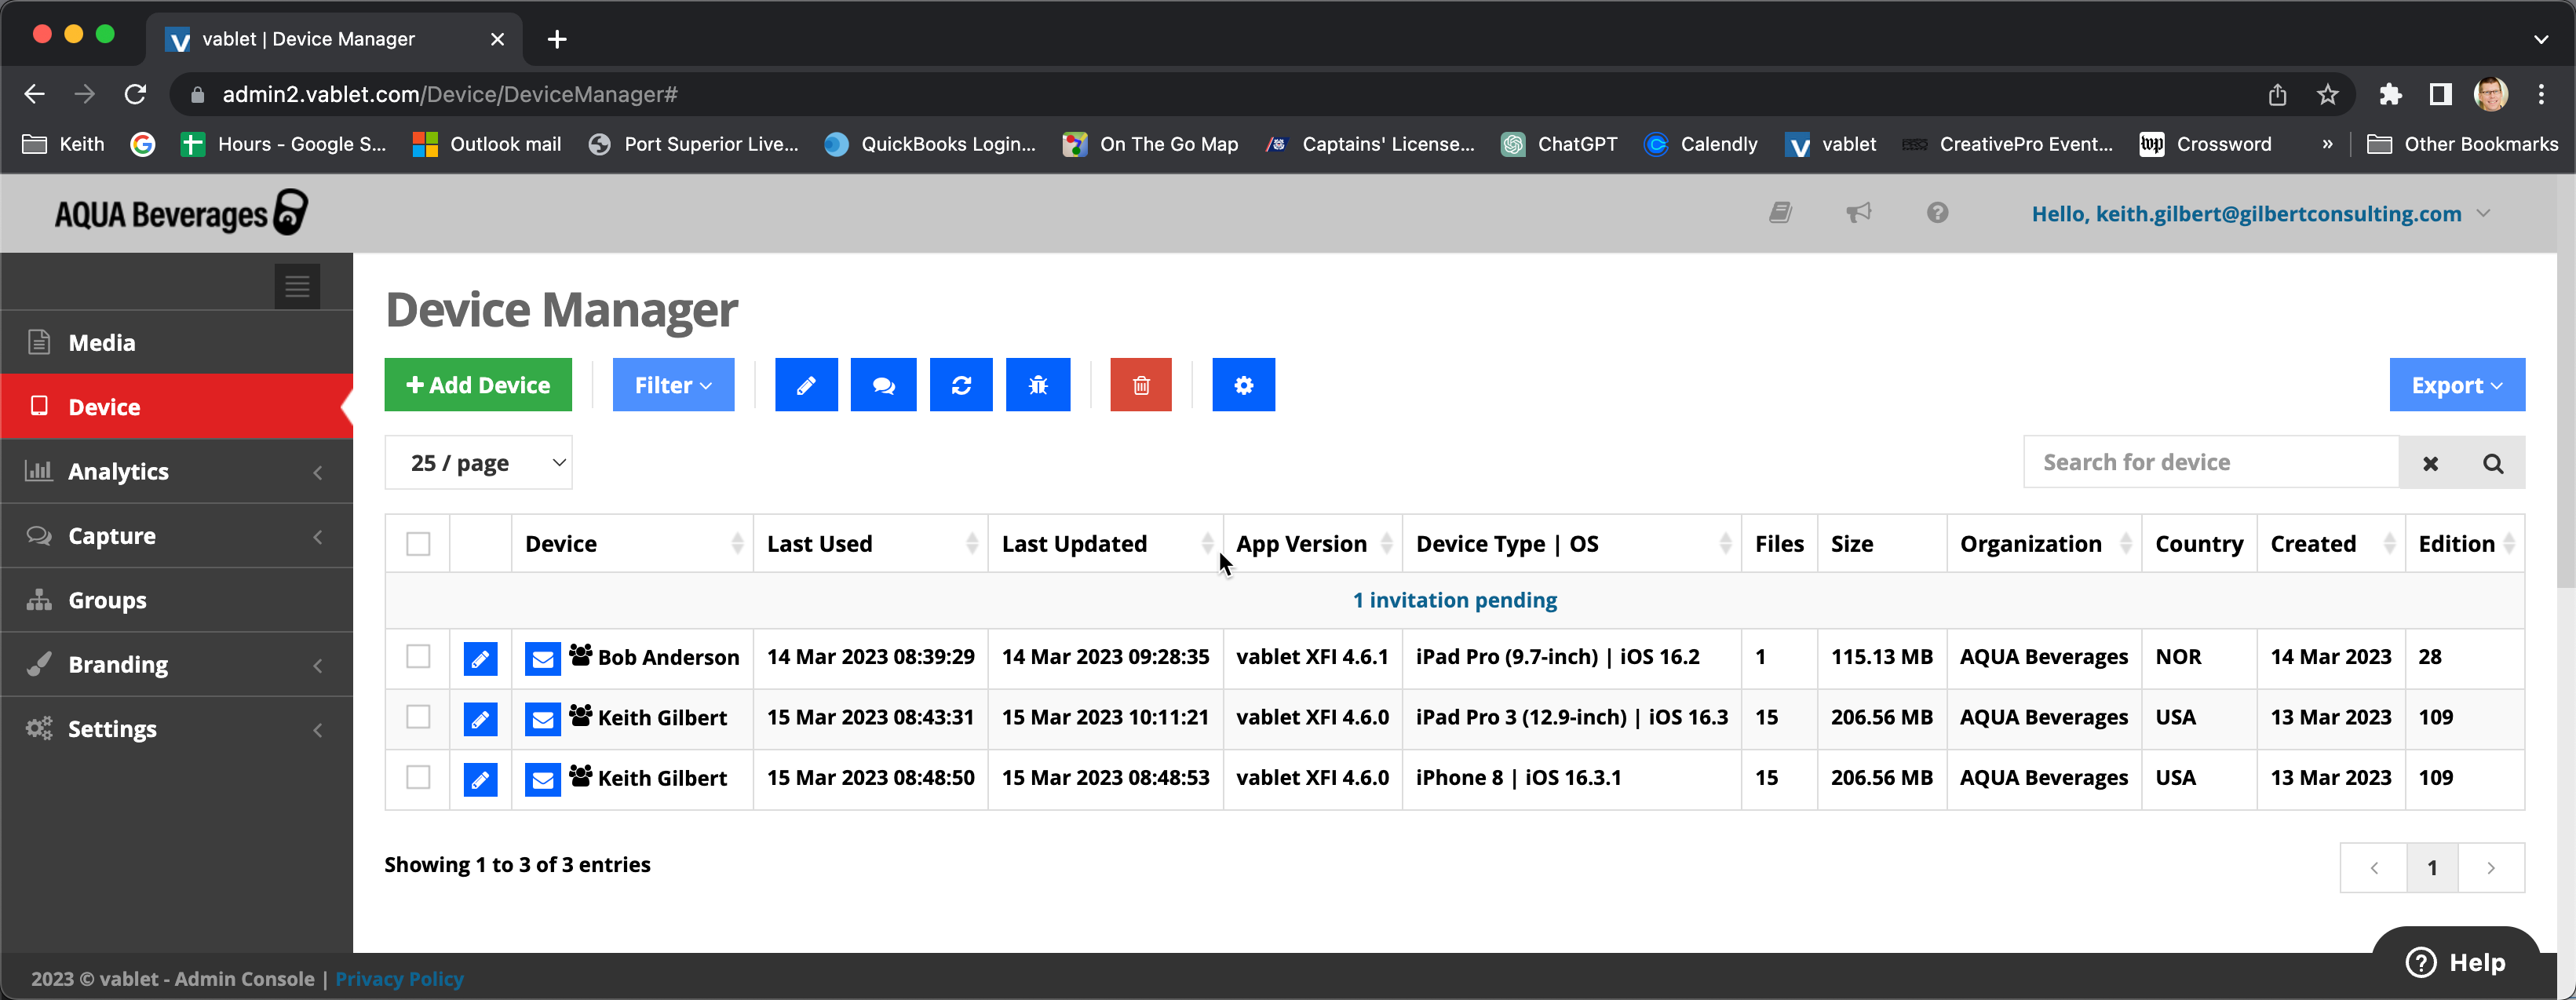Open the browser extensions puzzle icon

pos(2390,94)
